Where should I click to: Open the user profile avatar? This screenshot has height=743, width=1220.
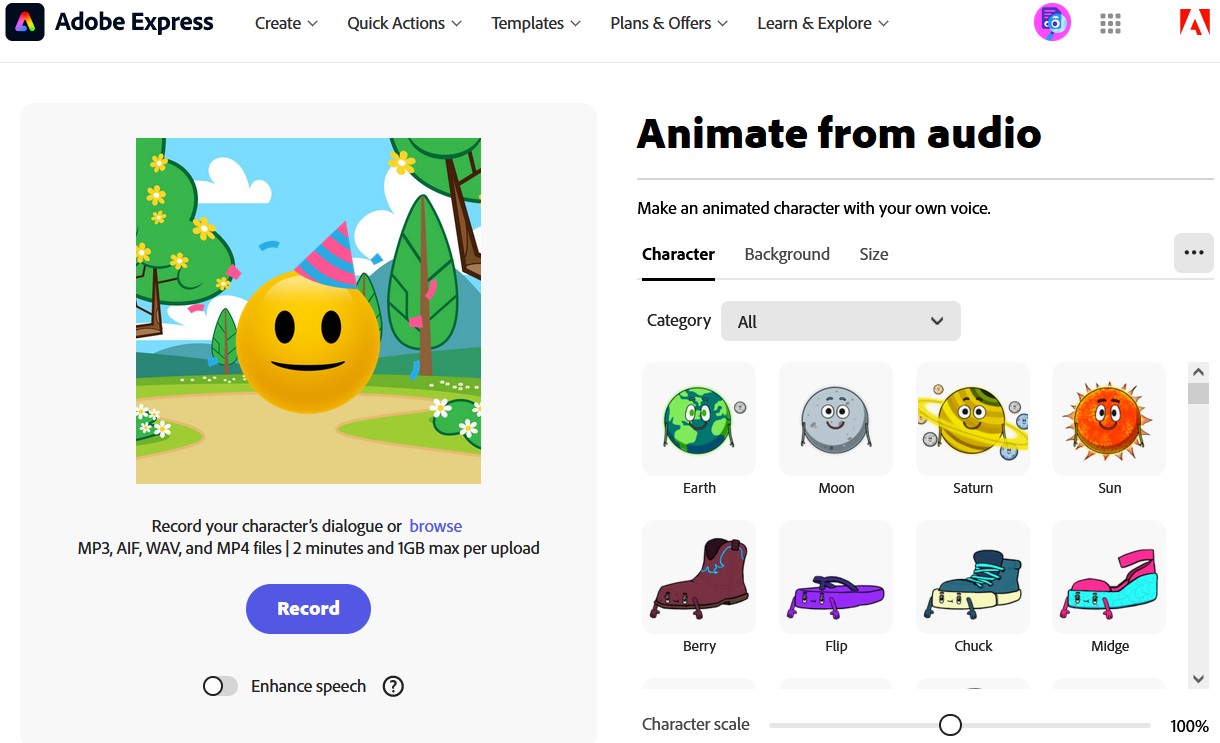1052,22
